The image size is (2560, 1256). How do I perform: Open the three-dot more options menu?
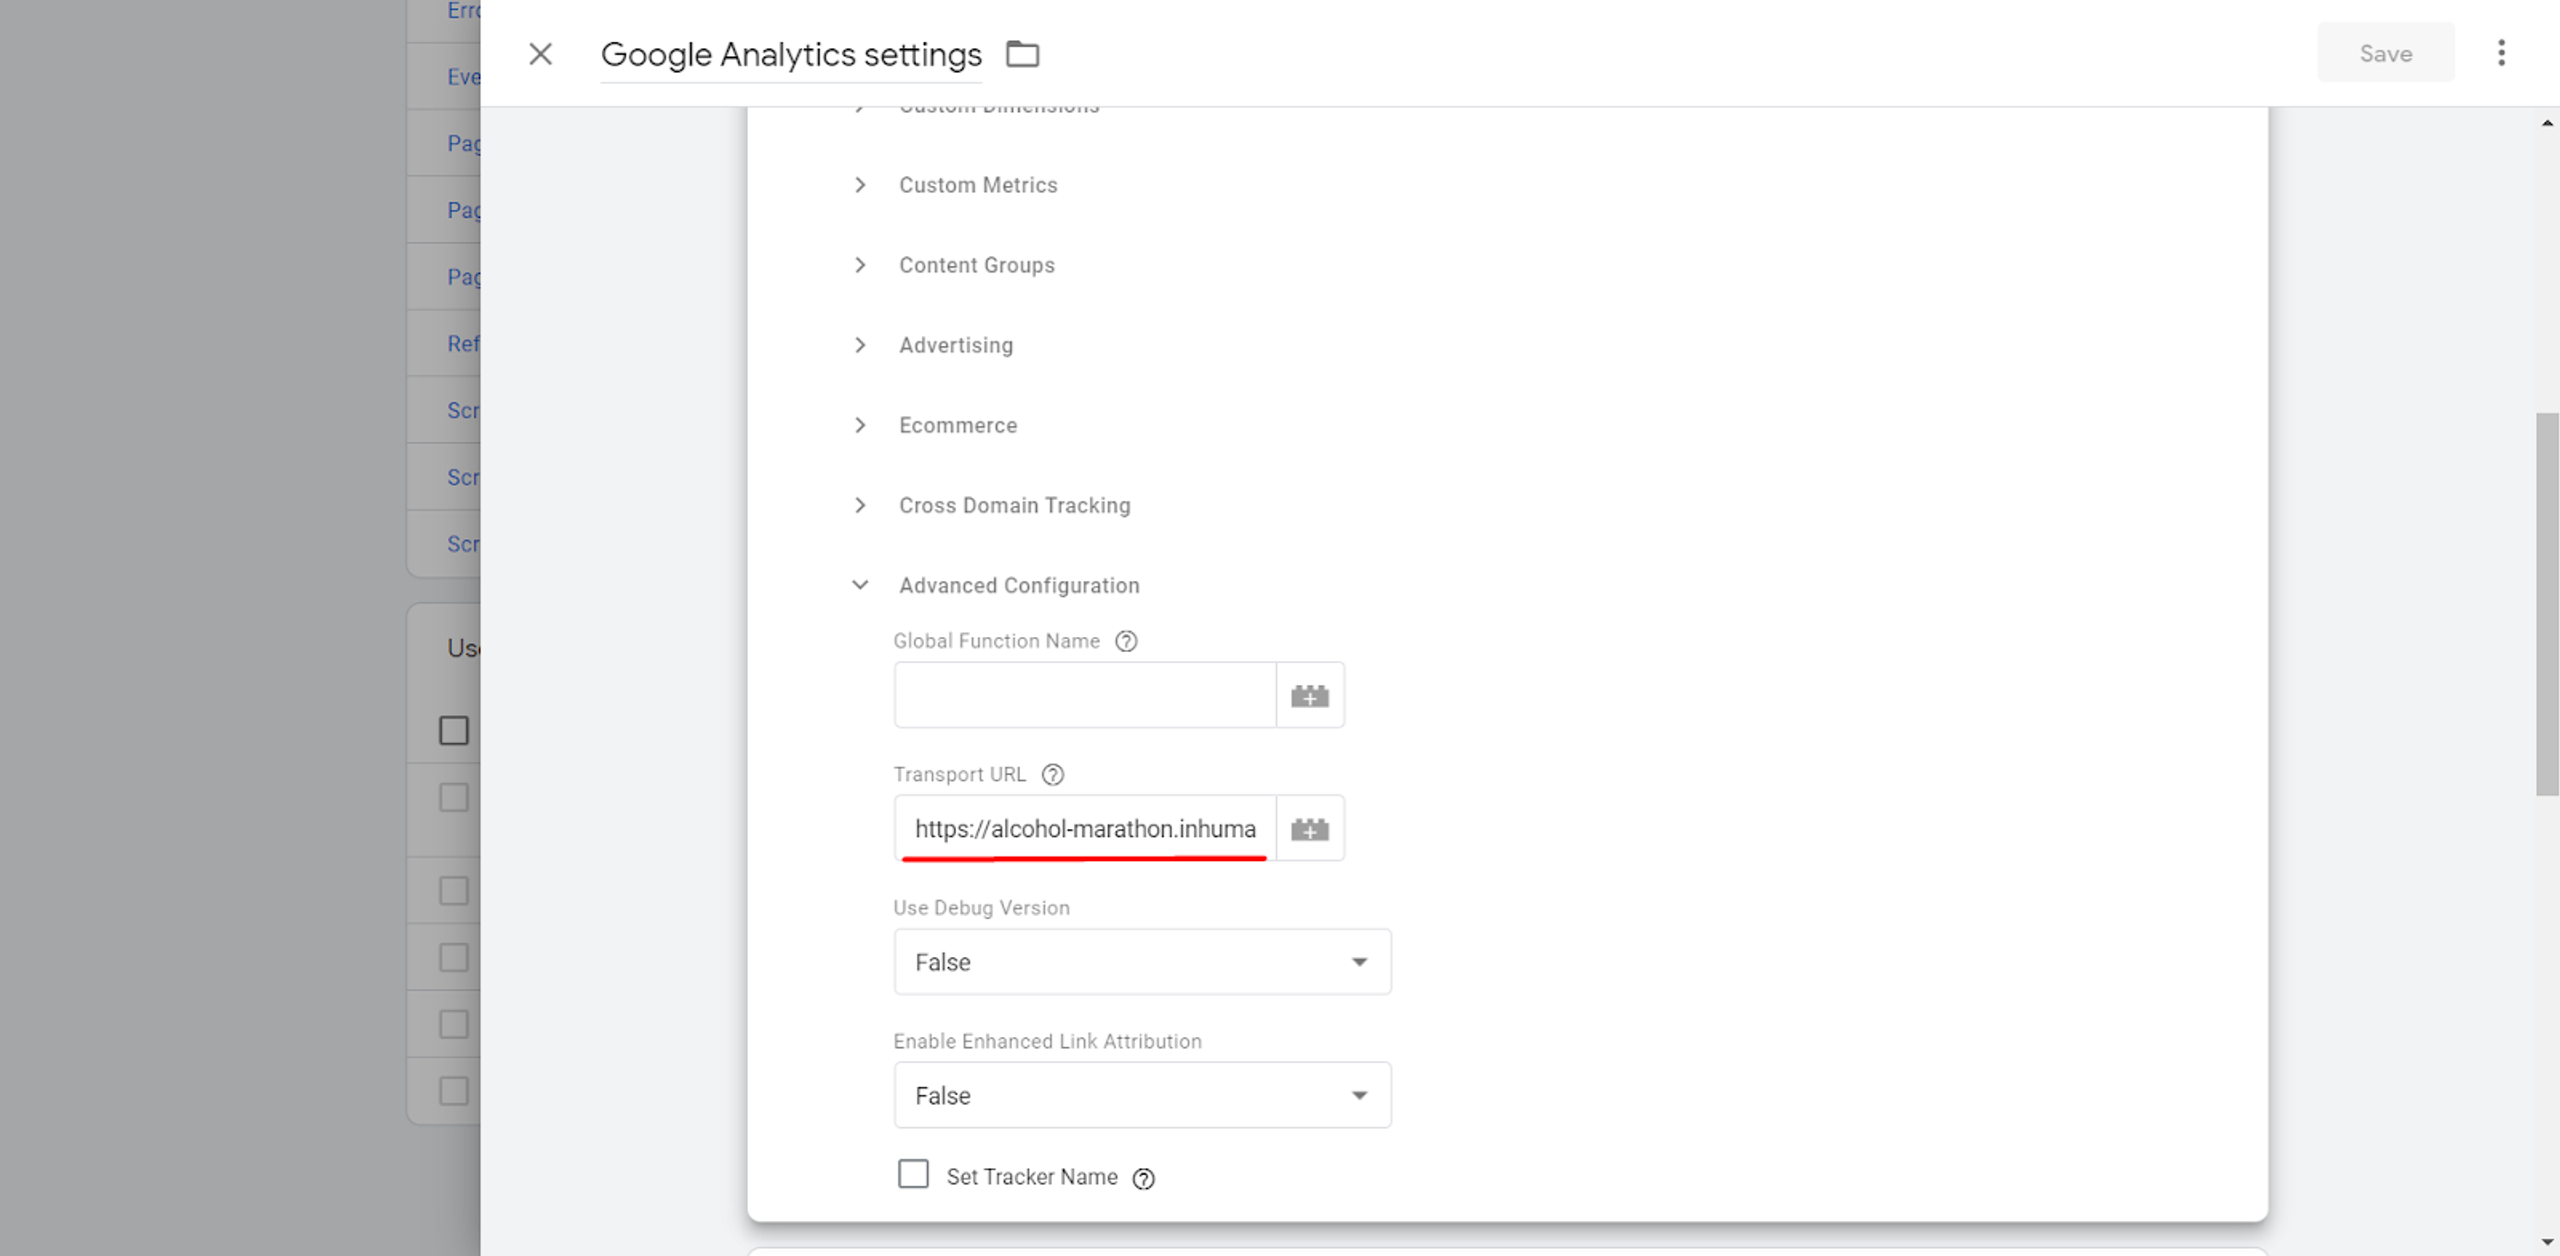tap(2501, 53)
